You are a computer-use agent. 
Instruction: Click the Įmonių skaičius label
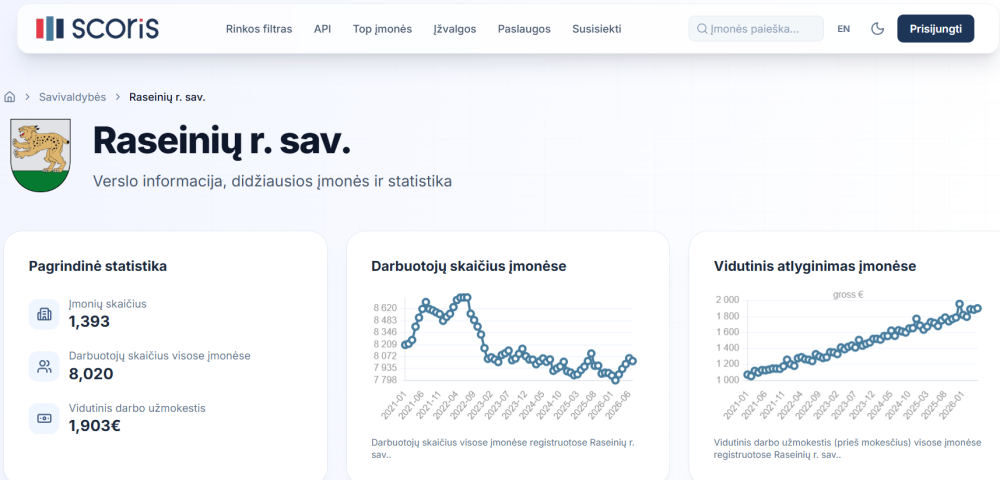pos(108,304)
